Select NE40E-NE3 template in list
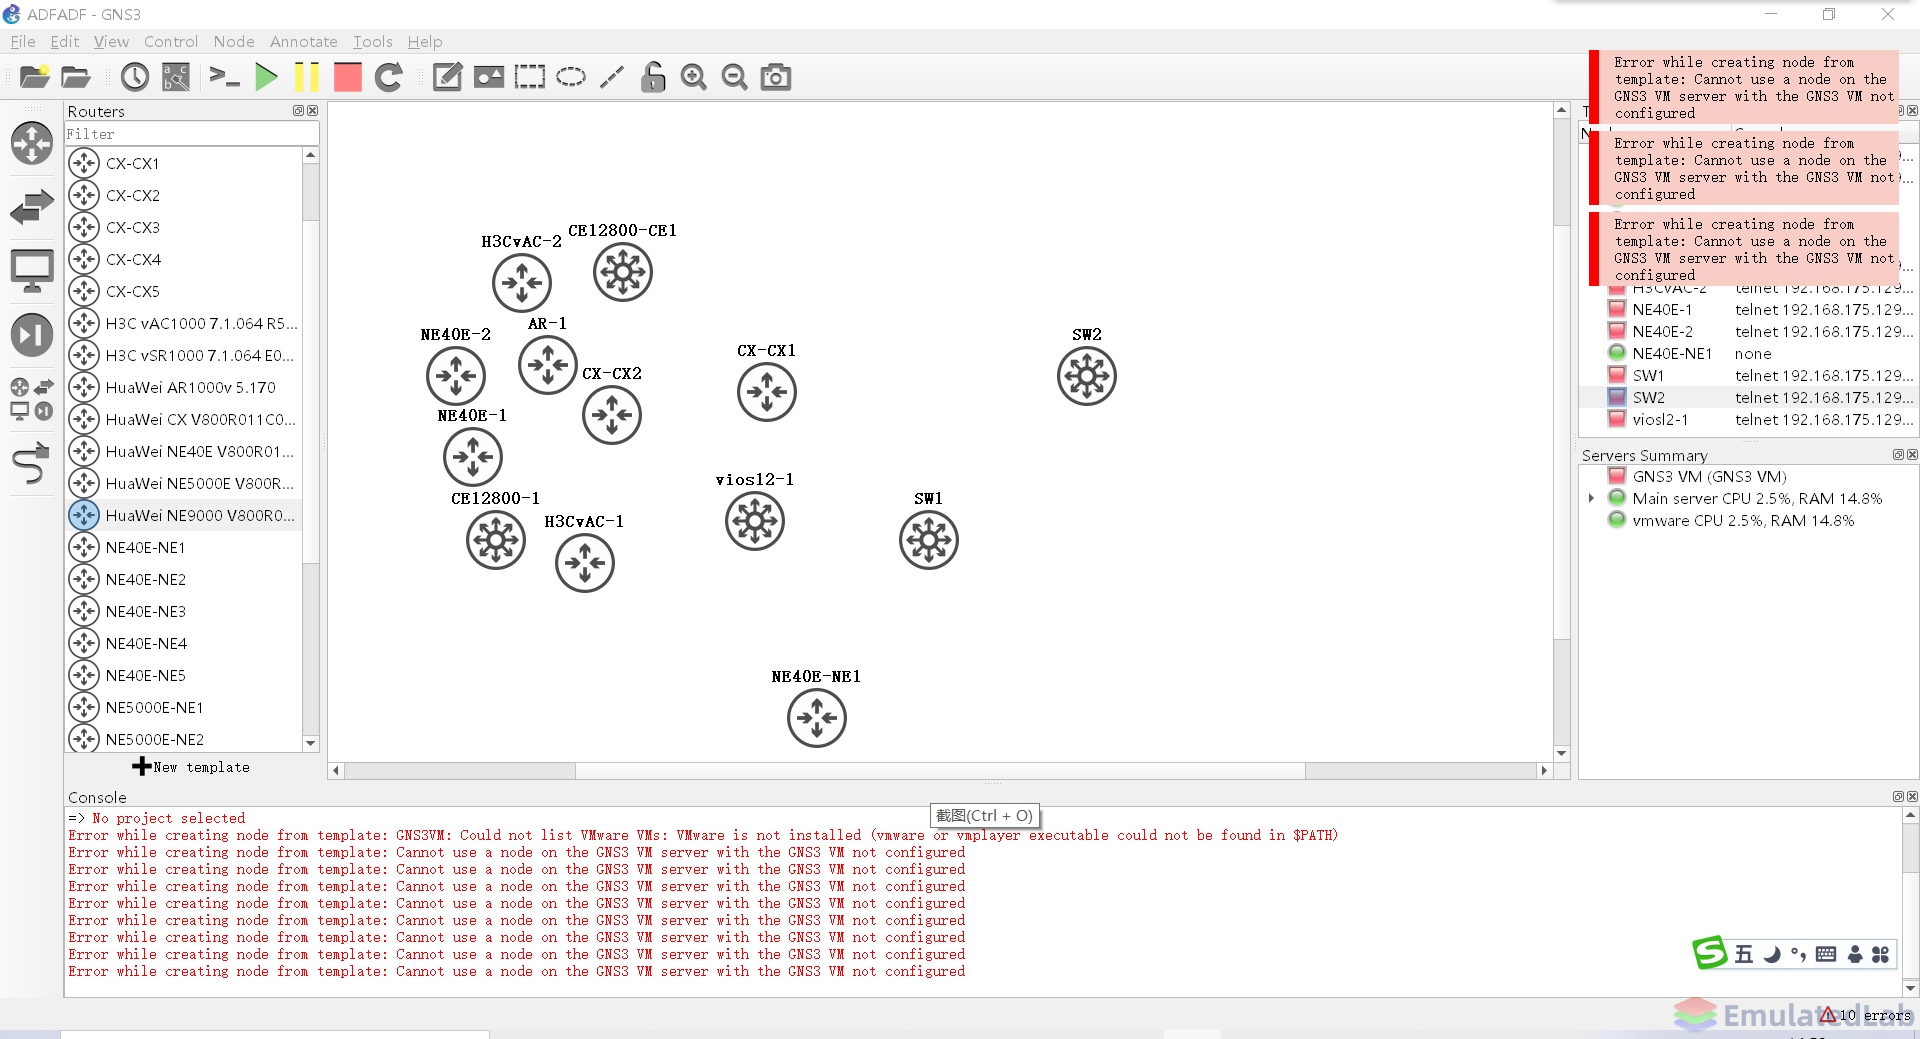The height and width of the screenshot is (1039, 1920). click(x=184, y=611)
